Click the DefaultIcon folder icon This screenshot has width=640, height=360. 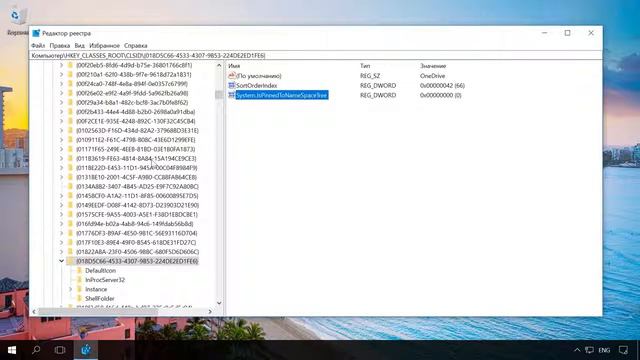(80, 271)
